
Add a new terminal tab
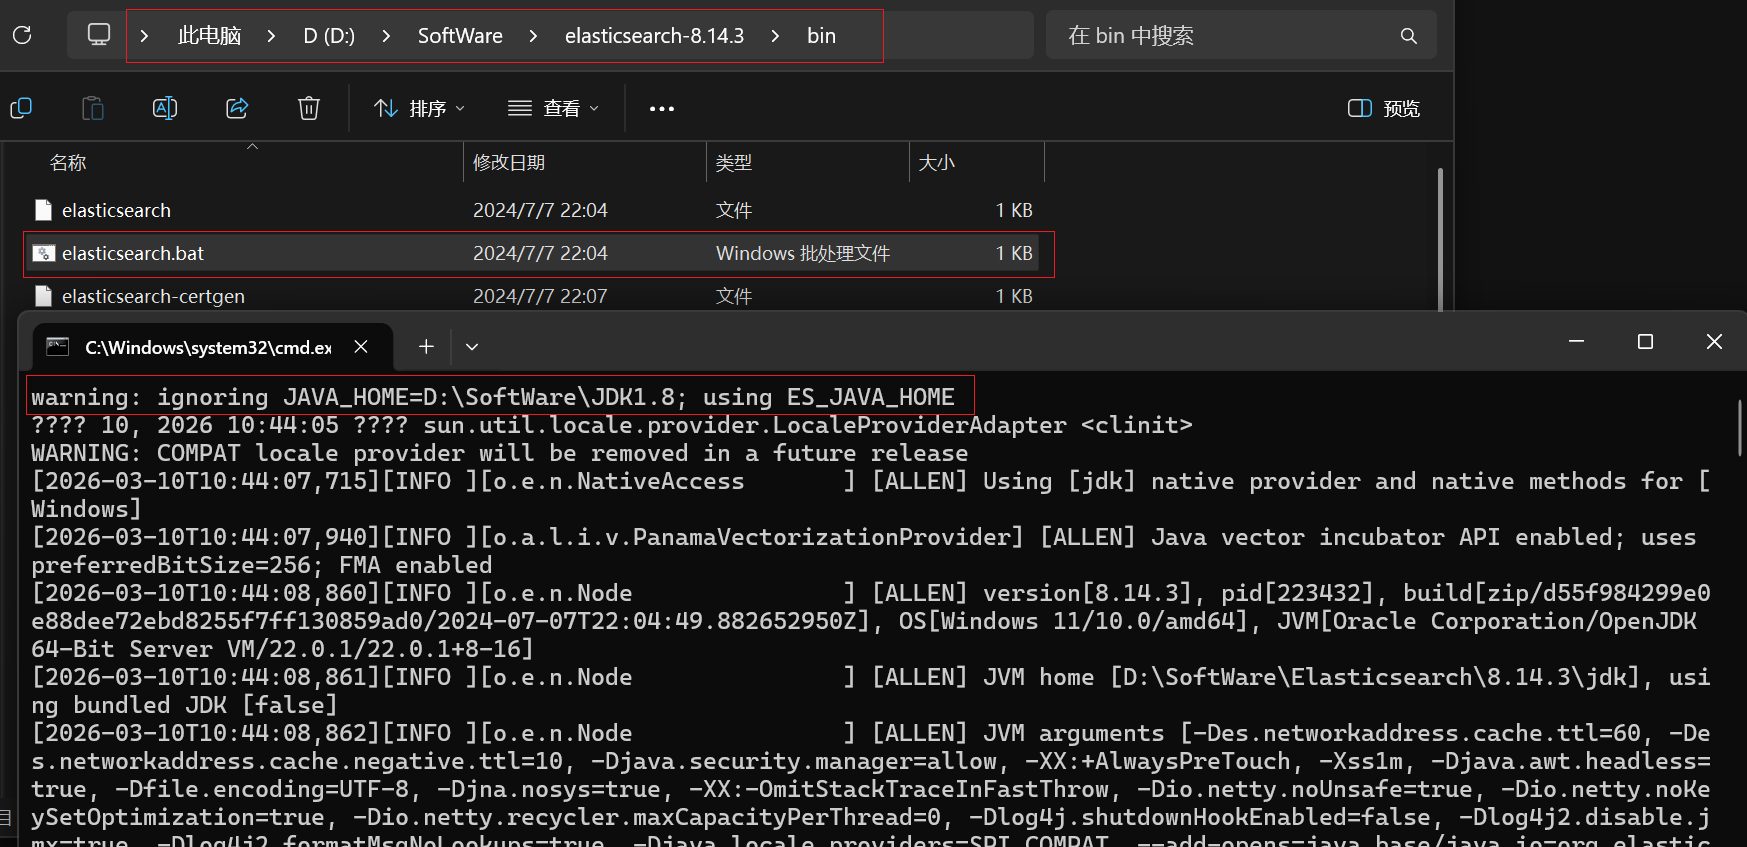pyautogui.click(x=426, y=346)
